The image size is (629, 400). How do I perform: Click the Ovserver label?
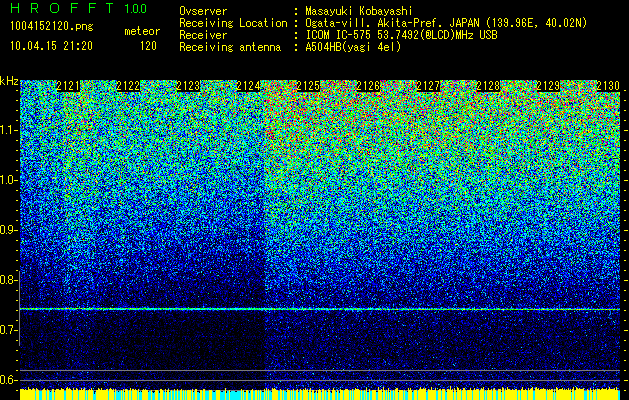click(203, 12)
